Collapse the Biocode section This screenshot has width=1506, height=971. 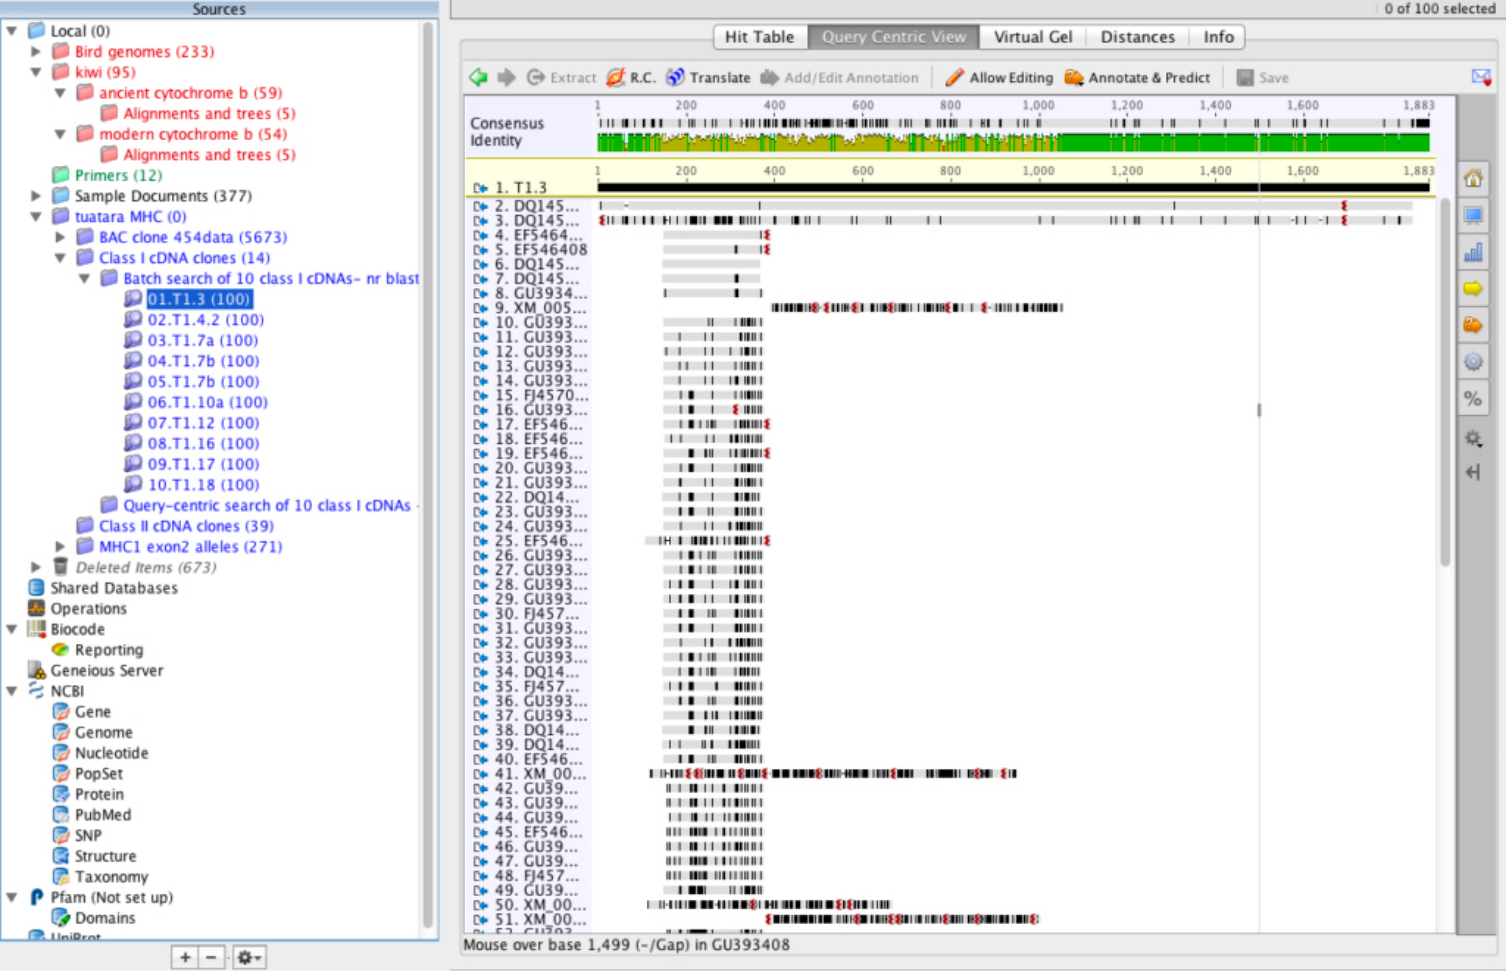click(x=12, y=629)
